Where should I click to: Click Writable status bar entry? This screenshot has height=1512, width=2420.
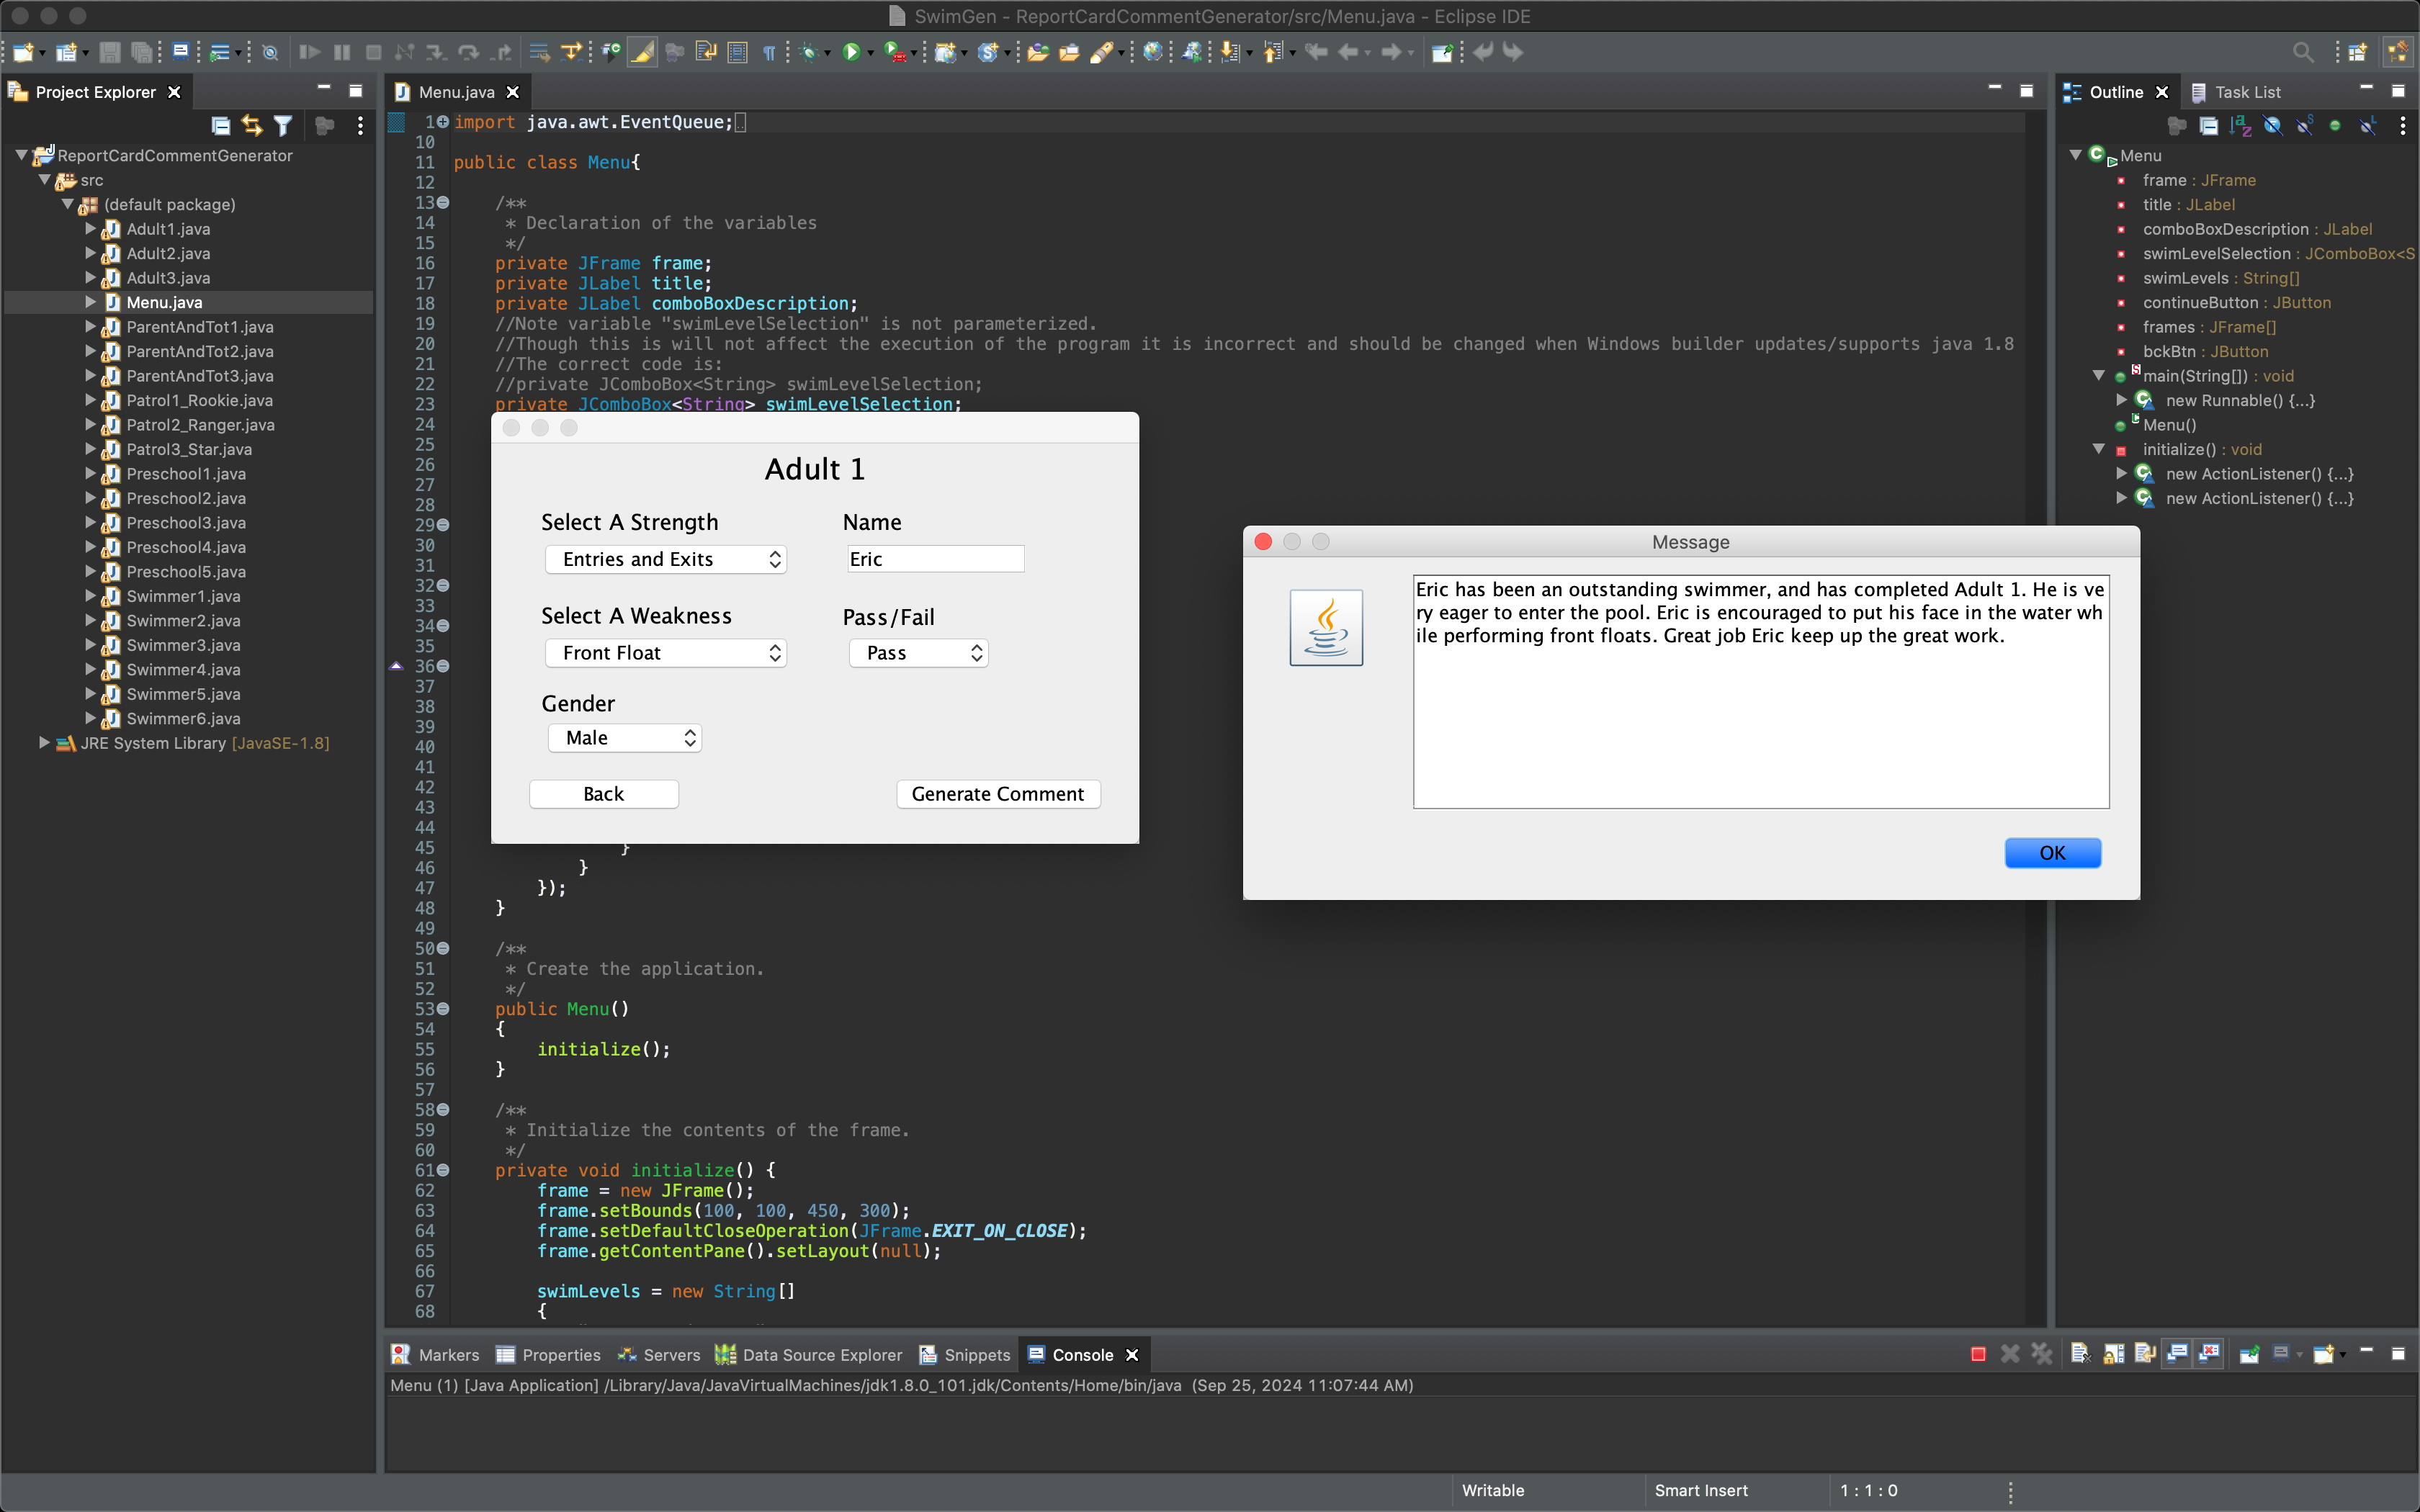point(1493,1490)
